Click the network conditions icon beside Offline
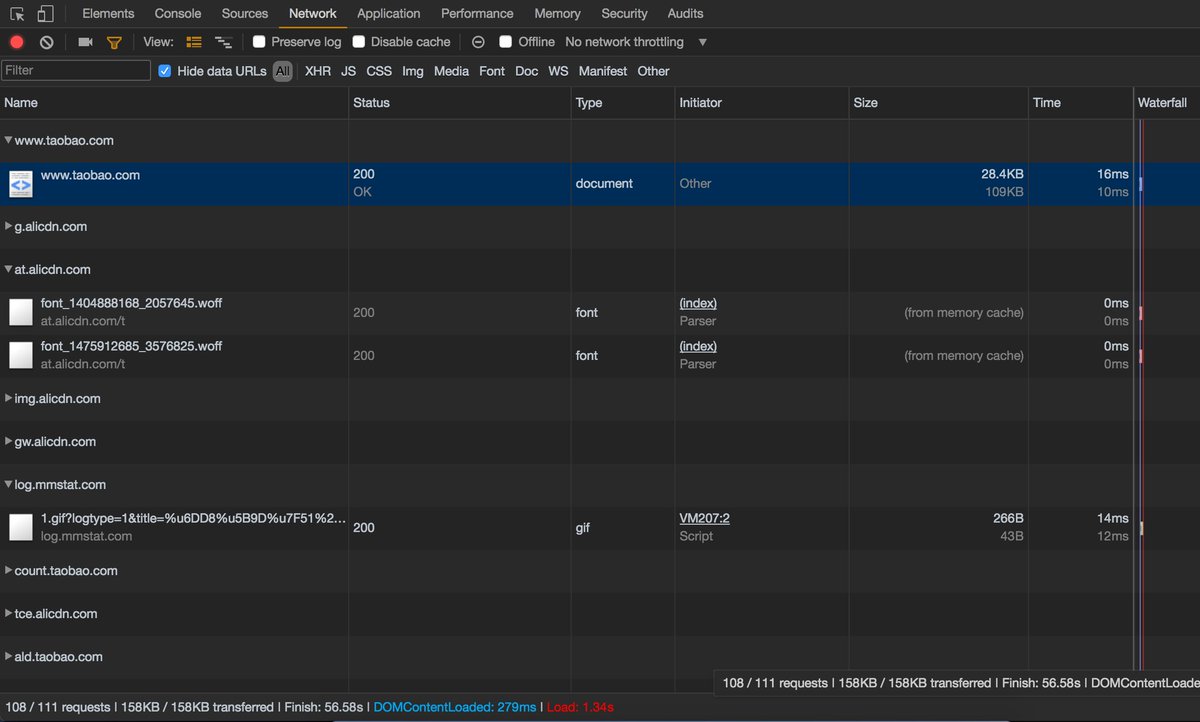Image resolution: width=1200 pixels, height=722 pixels. point(478,42)
